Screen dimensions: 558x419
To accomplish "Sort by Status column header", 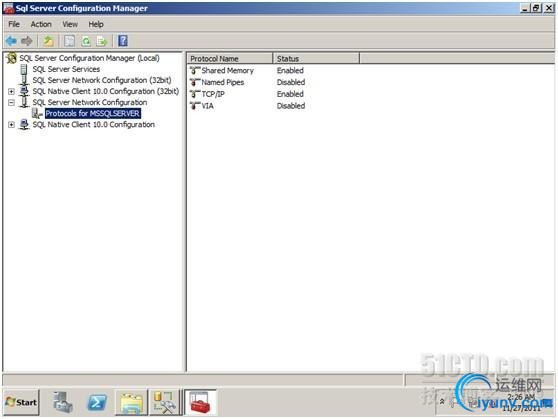I will pyautogui.click(x=316, y=58).
